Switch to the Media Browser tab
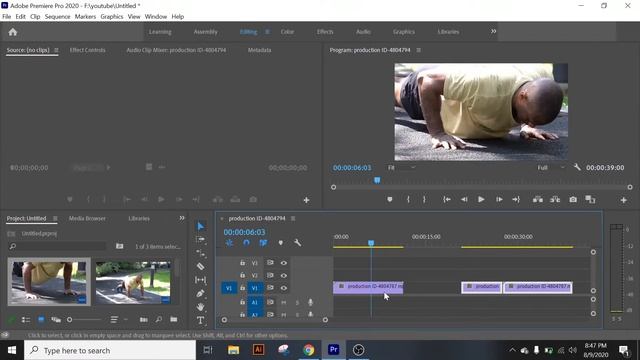This screenshot has height=360, width=640. [87, 218]
